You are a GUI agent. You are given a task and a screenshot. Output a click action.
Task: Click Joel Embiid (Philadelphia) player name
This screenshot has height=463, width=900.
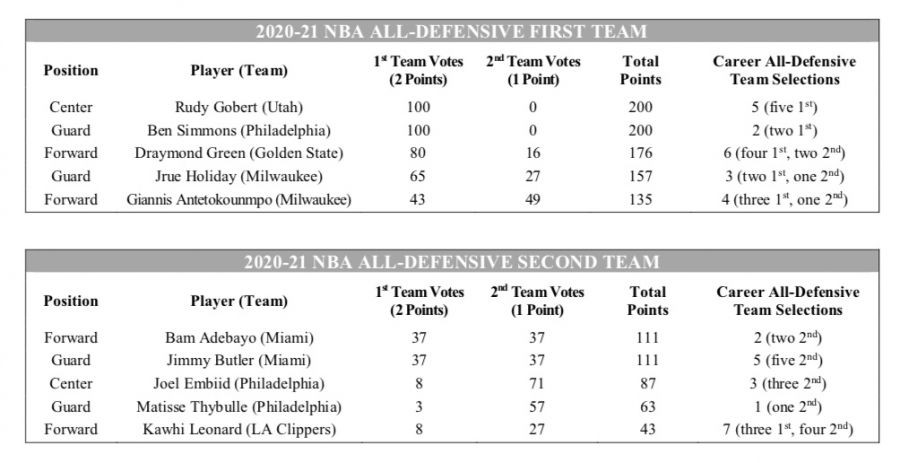(x=239, y=383)
